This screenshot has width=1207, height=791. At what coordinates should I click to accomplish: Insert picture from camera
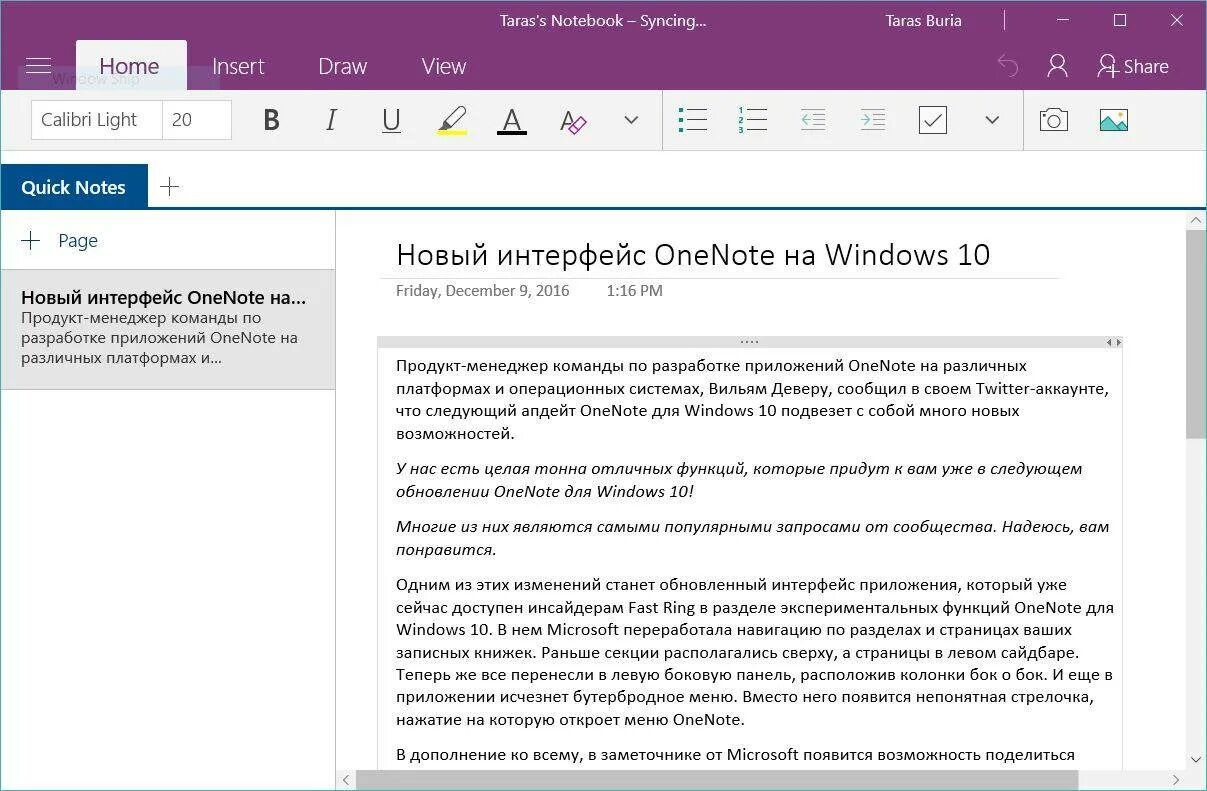pos(1053,120)
